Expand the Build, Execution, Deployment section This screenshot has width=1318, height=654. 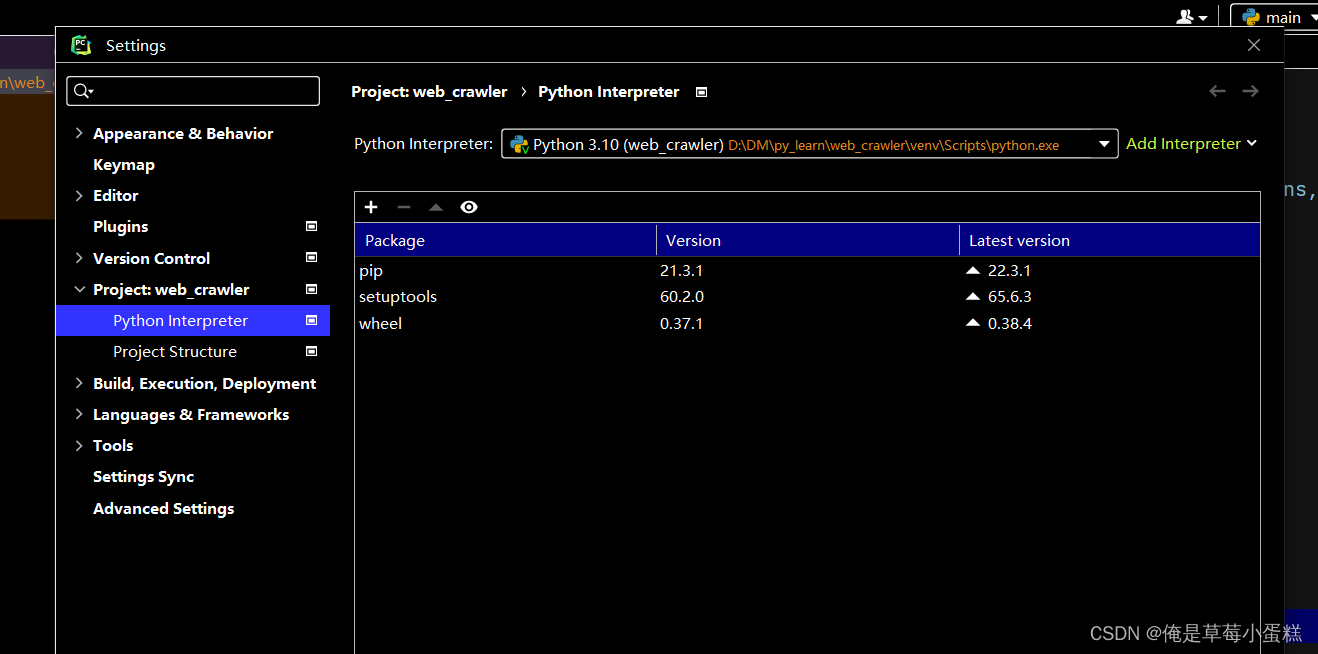click(x=79, y=383)
